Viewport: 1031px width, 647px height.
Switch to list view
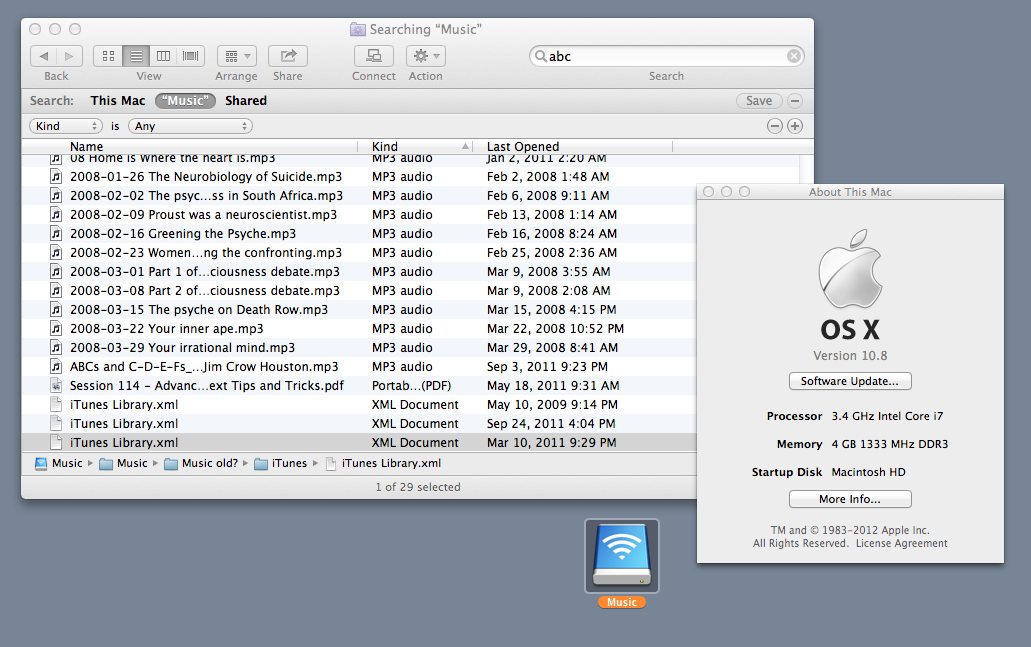[136, 57]
